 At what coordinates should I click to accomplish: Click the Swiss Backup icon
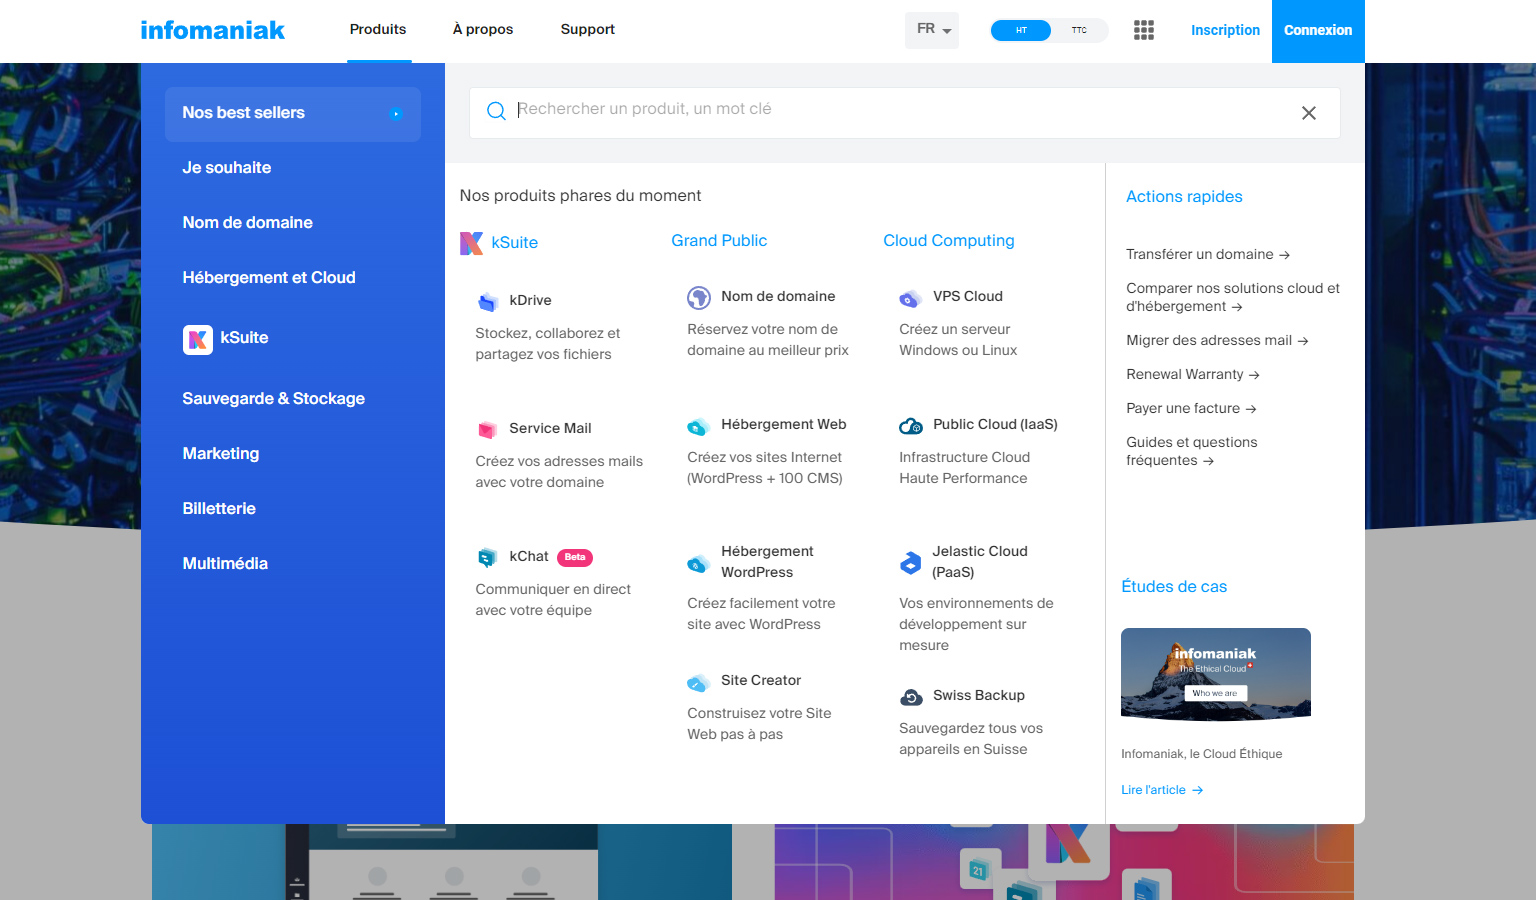pyautogui.click(x=911, y=697)
